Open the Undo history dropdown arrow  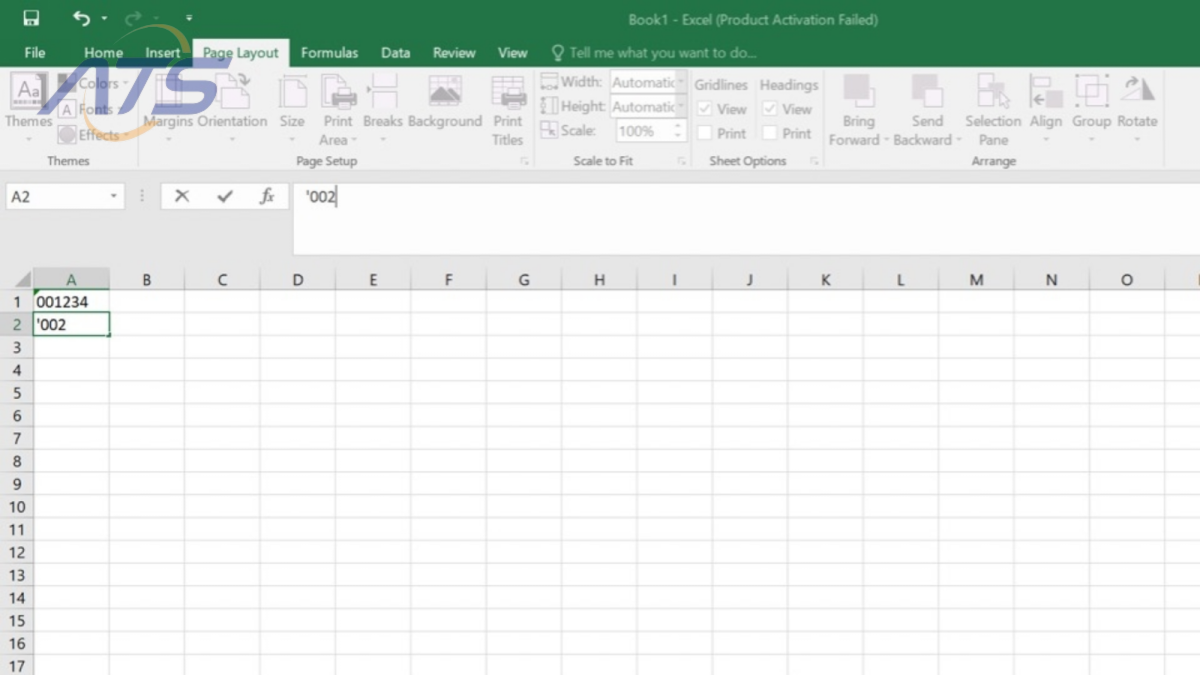[104, 19]
